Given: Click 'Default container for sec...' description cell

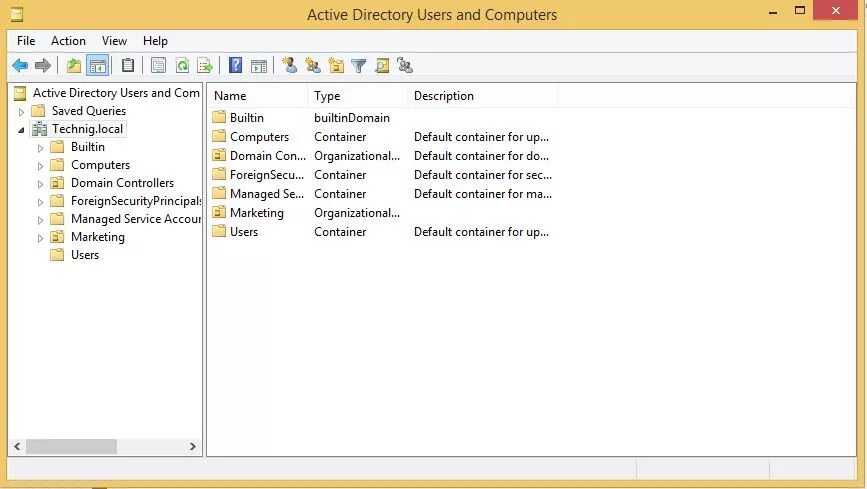Looking at the screenshot, I should coord(483,175).
